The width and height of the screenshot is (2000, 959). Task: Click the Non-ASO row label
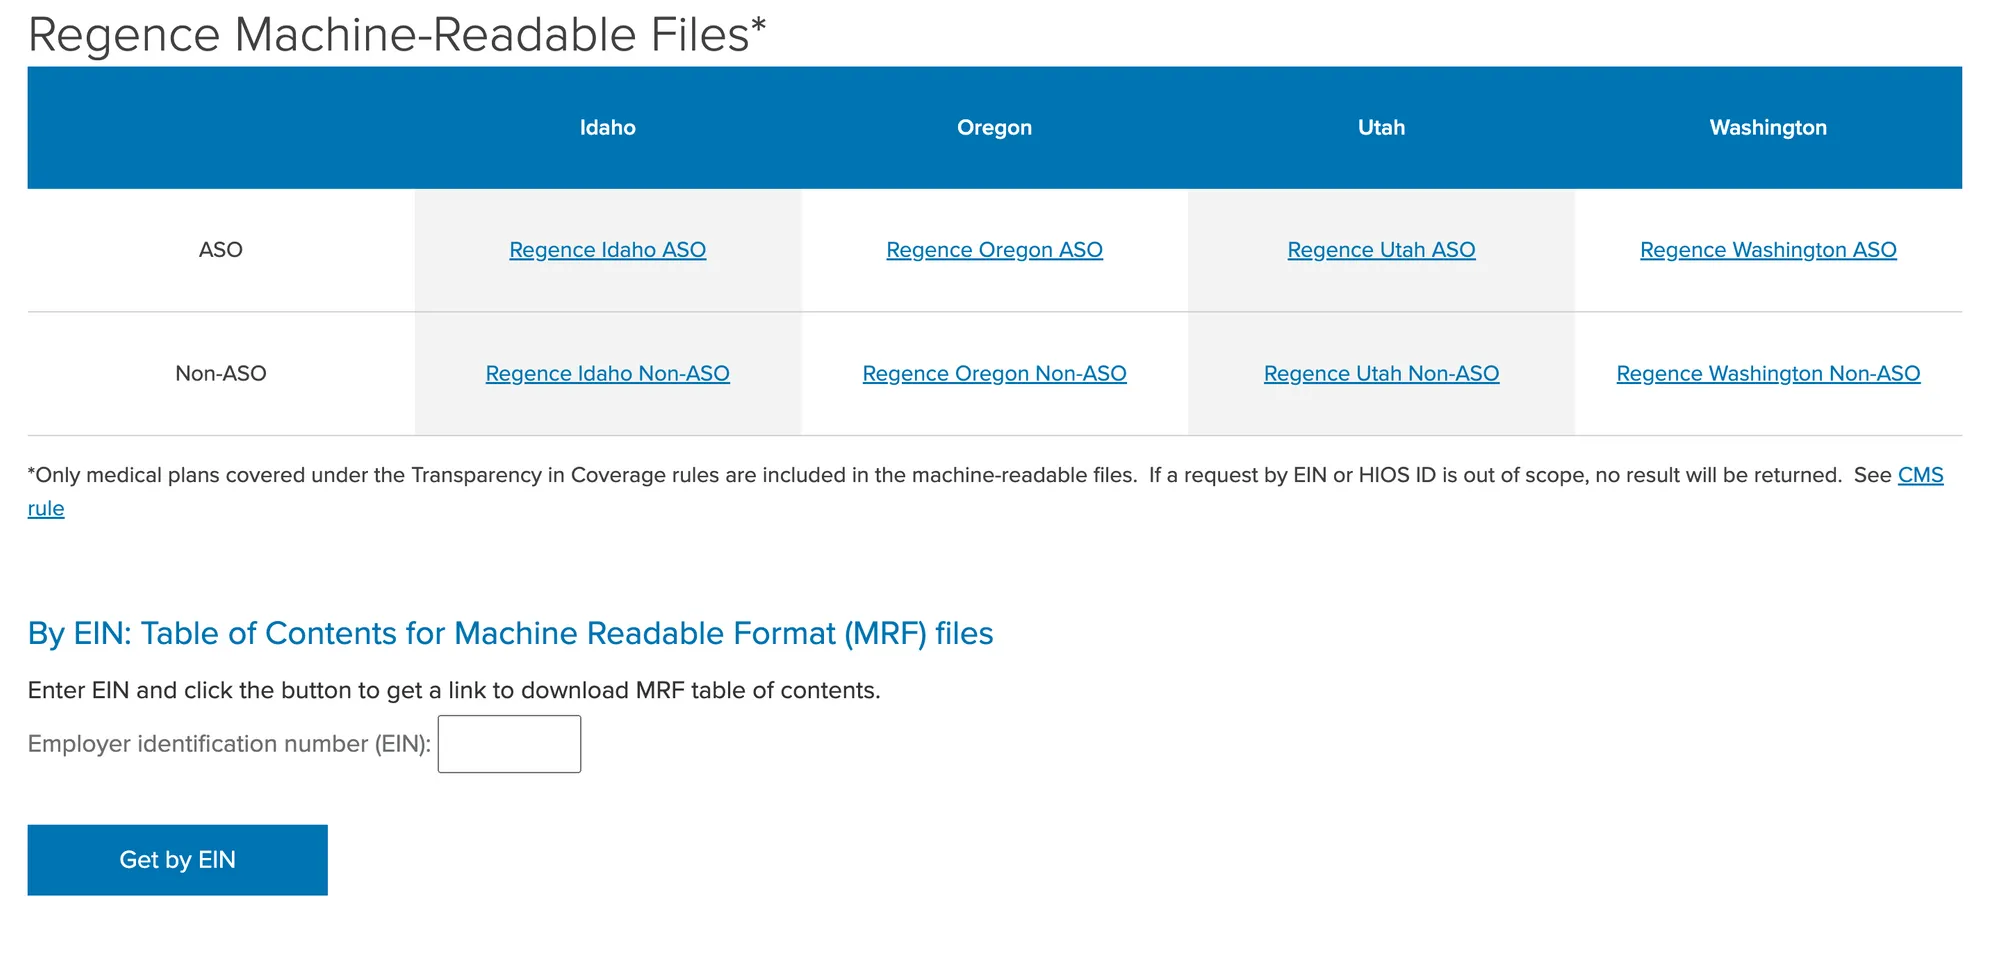[220, 374]
